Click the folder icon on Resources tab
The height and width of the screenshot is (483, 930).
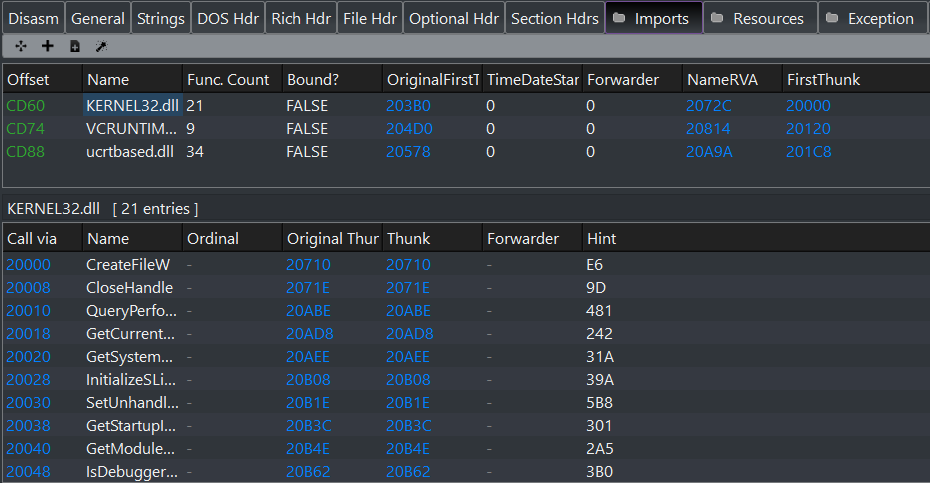coord(716,18)
